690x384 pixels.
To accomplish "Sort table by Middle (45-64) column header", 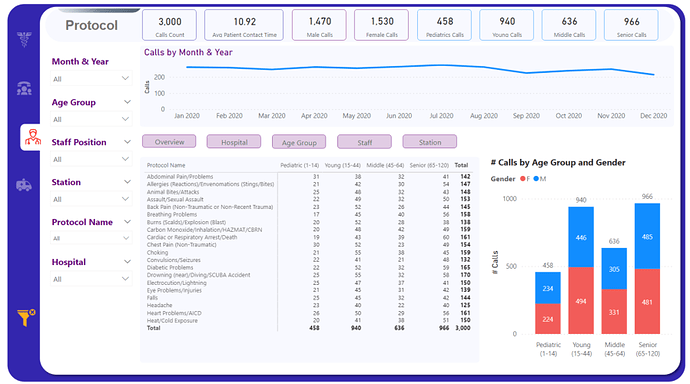I will [x=385, y=165].
